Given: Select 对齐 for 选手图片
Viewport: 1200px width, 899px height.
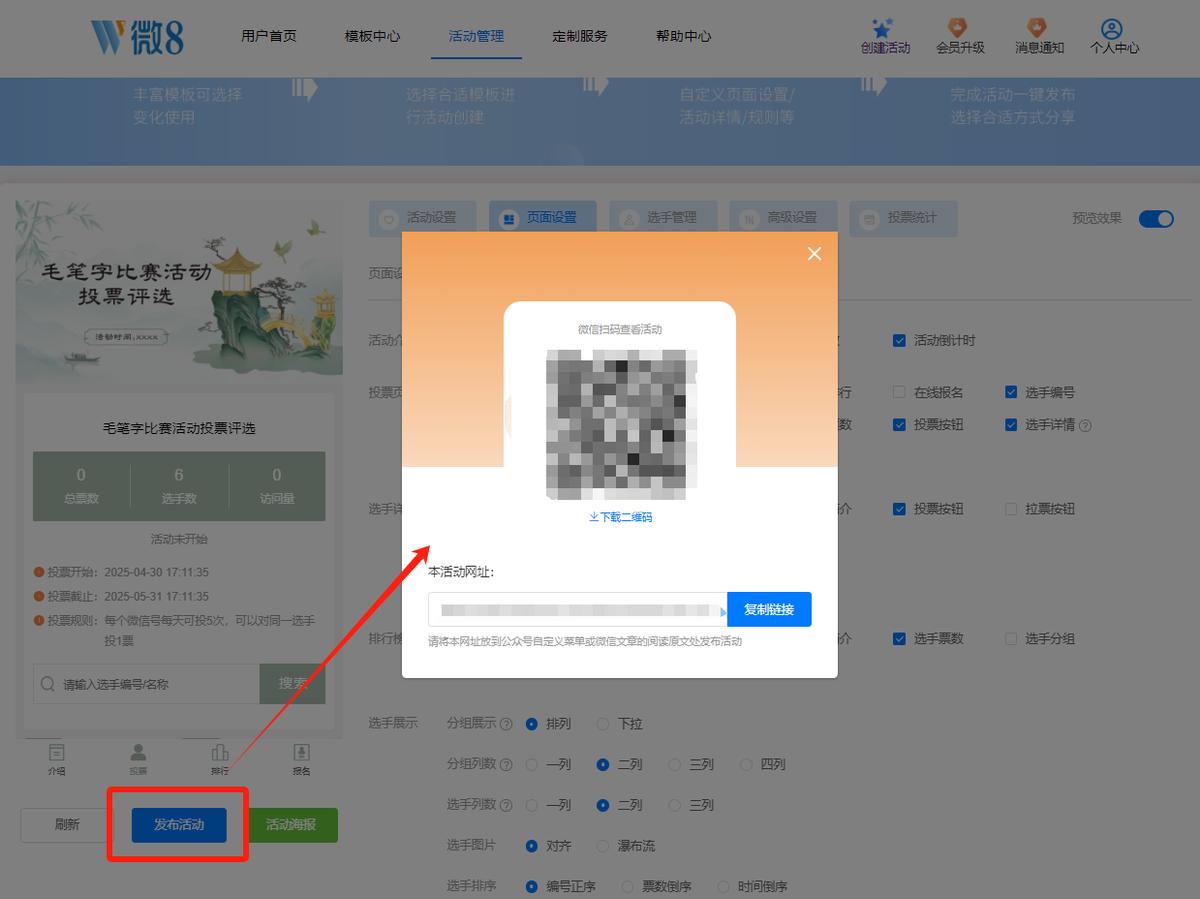Looking at the screenshot, I should click(532, 846).
